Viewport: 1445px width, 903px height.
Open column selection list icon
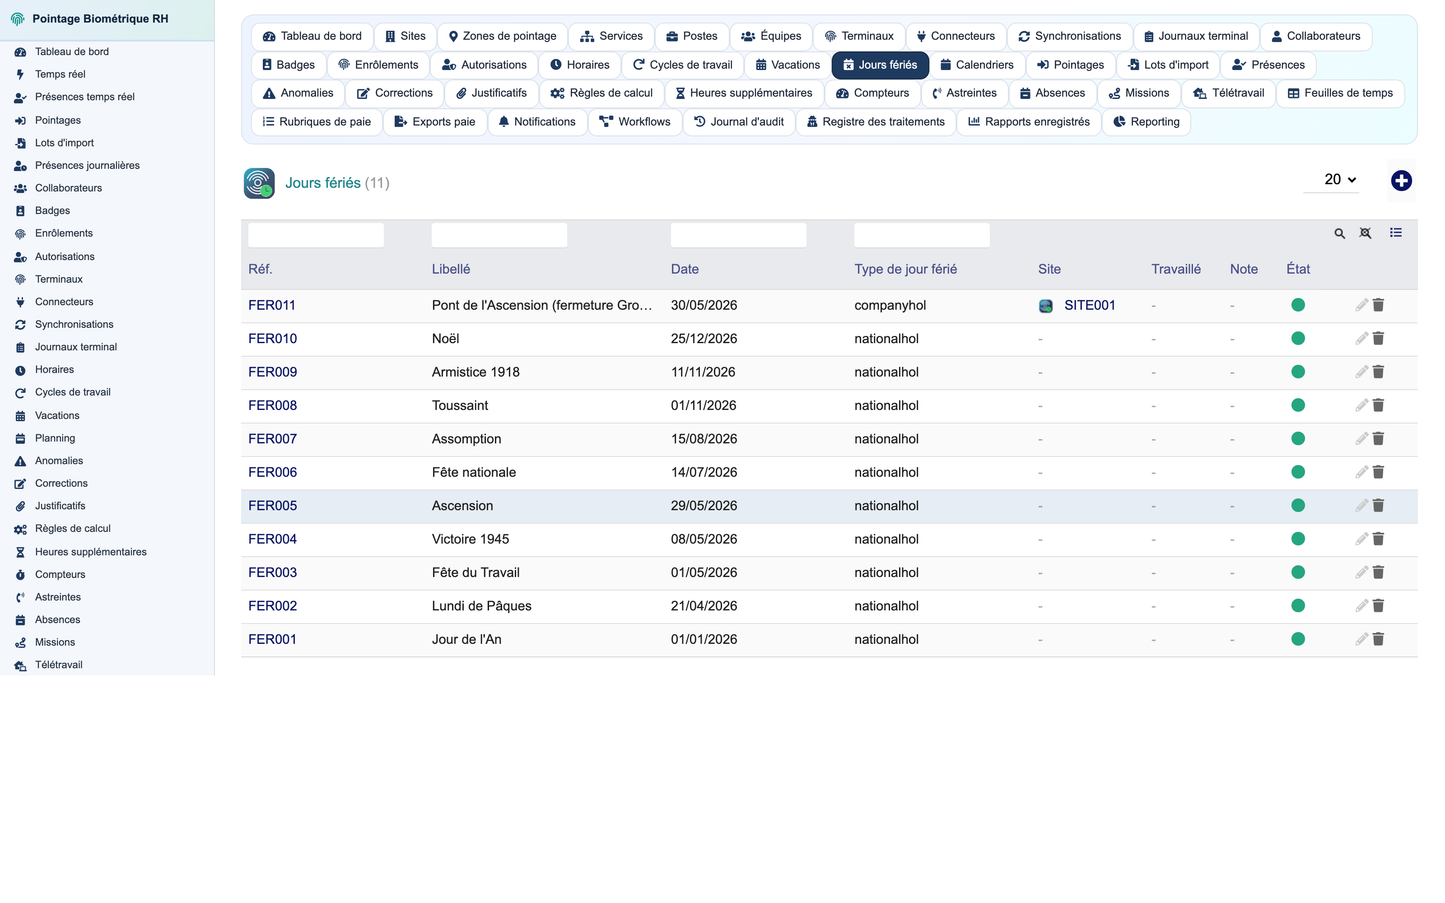pyautogui.click(x=1396, y=233)
